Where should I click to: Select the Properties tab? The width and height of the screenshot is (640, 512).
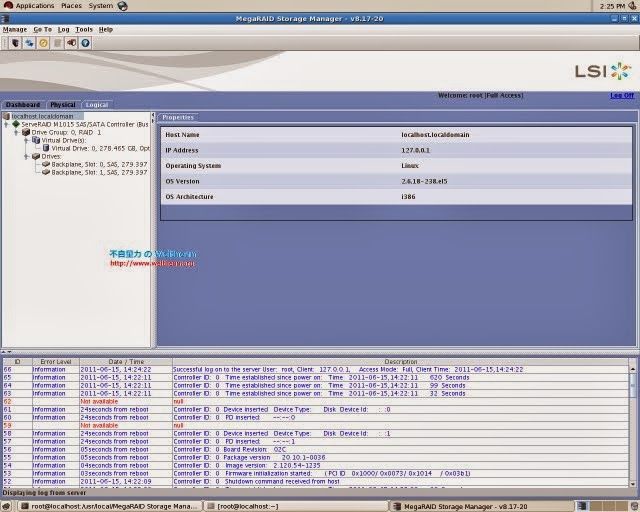[x=178, y=118]
